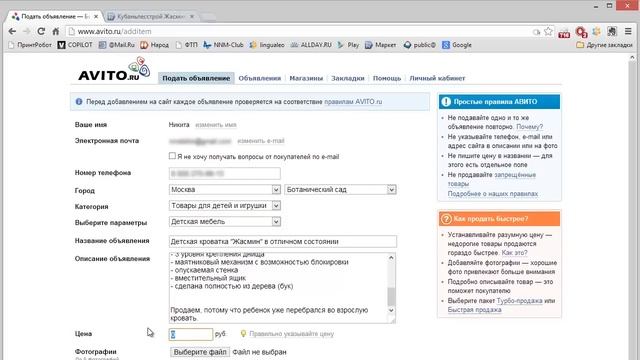The image size is (640, 360).
Task: Open the Маркет bookmark
Action: (x=380, y=45)
